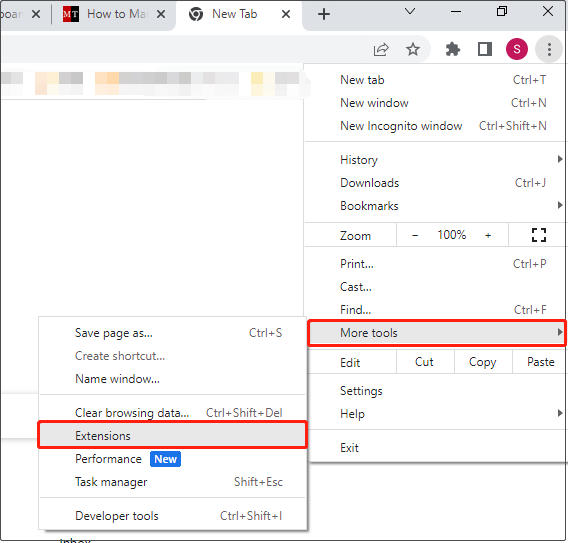The image size is (568, 543).
Task: Select Extensions in More tools submenu
Action: 172,435
